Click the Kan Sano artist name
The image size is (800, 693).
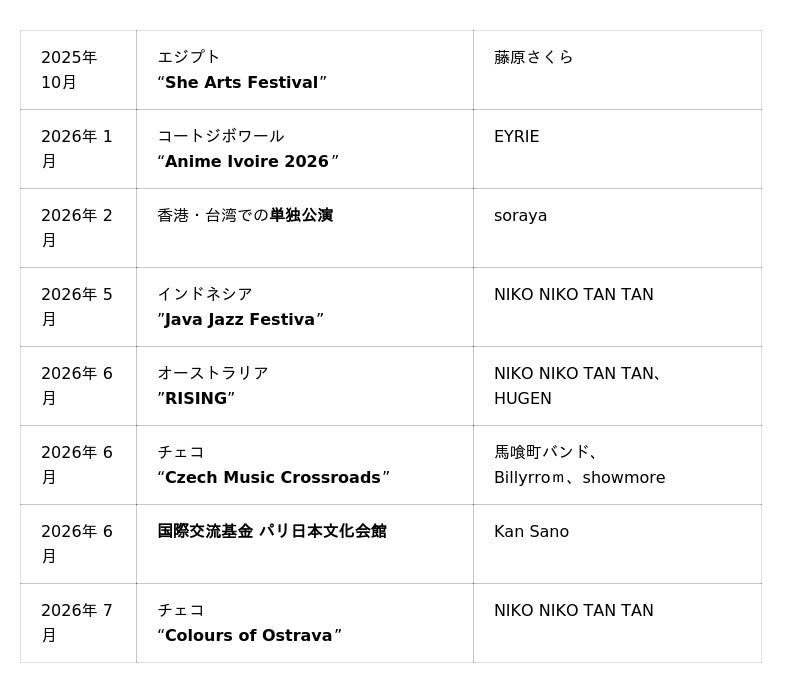point(531,531)
